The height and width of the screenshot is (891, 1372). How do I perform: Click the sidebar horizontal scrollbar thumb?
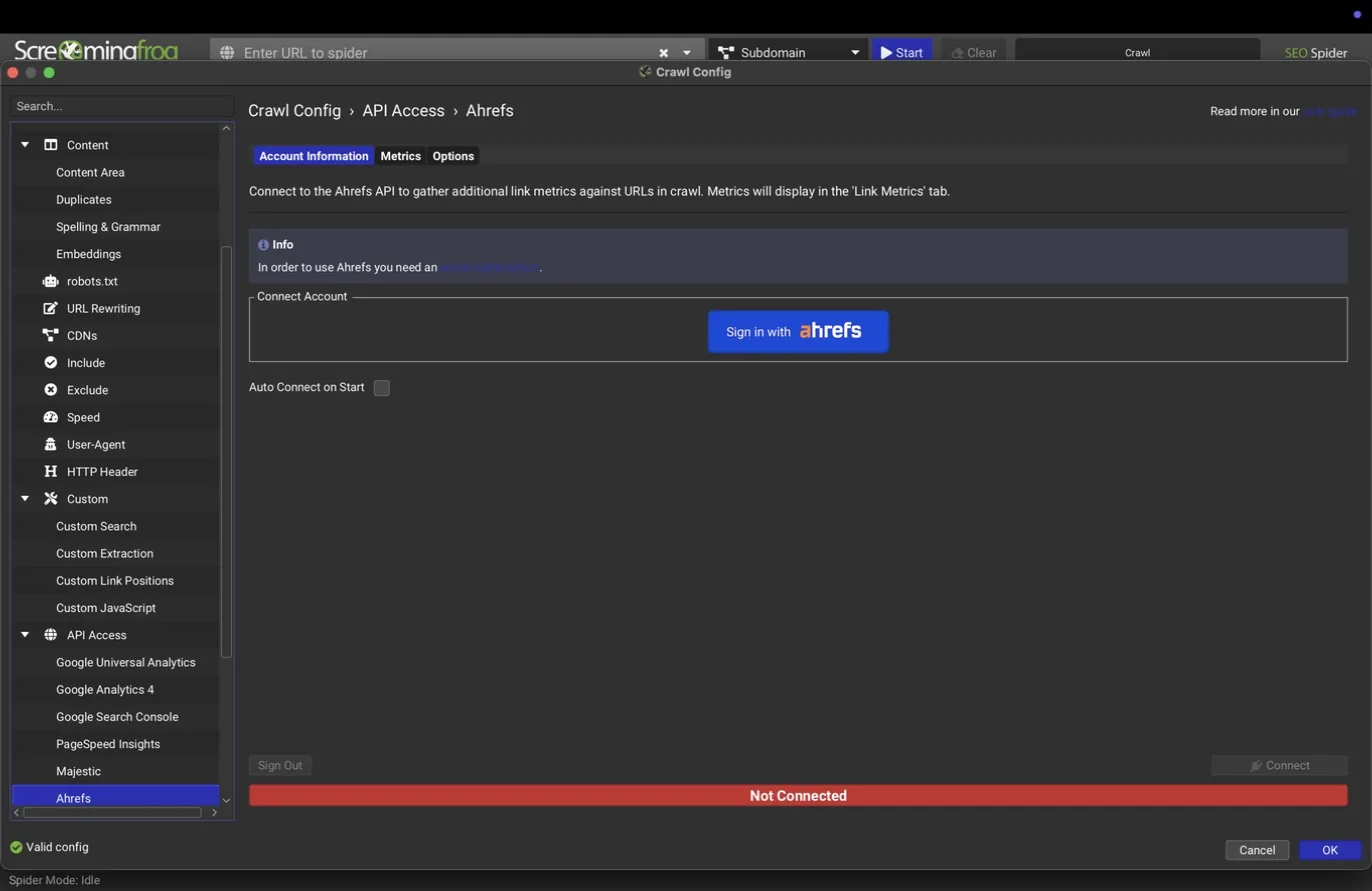coord(113,813)
